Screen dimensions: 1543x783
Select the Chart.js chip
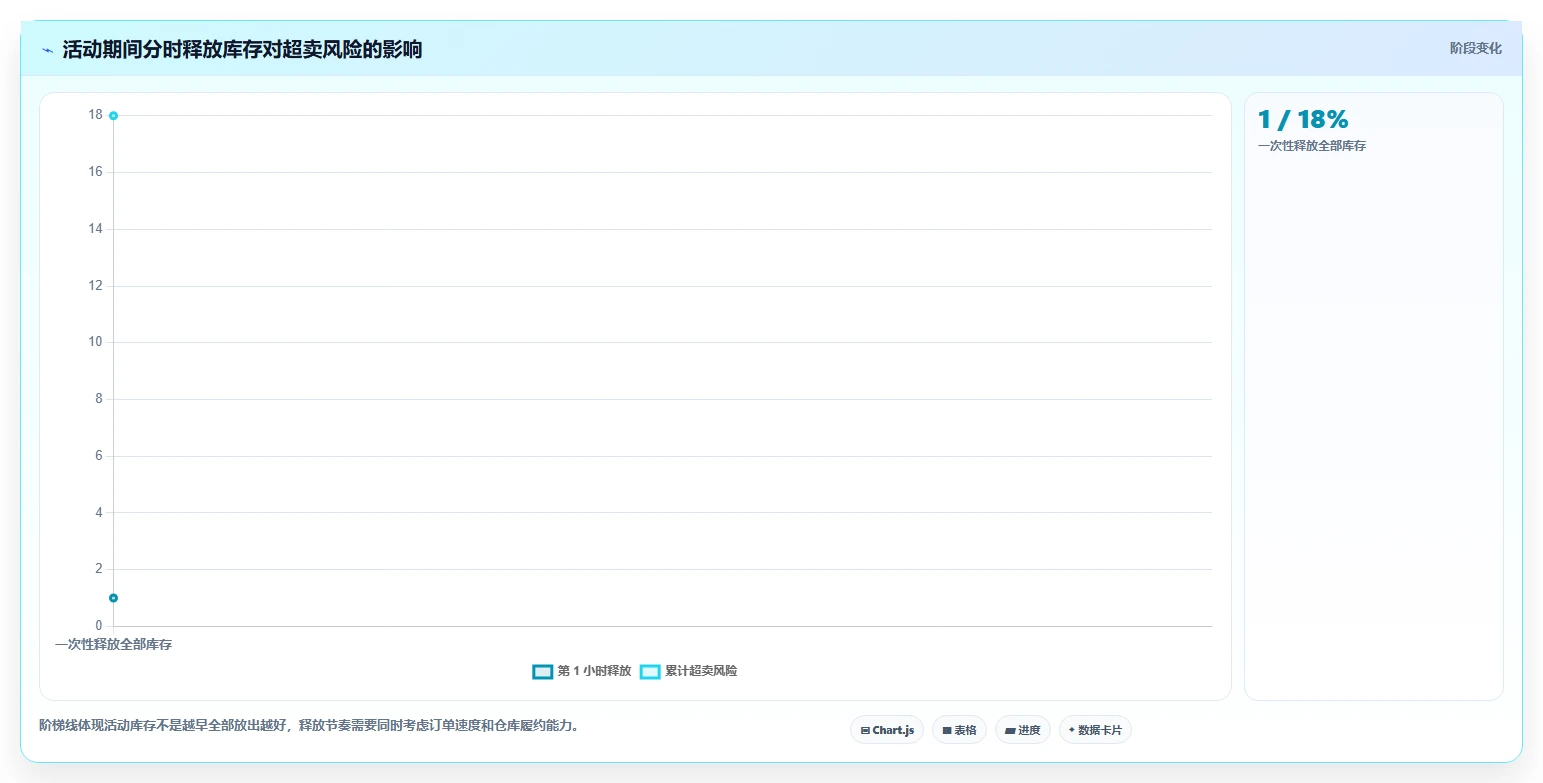pyautogui.click(x=887, y=730)
